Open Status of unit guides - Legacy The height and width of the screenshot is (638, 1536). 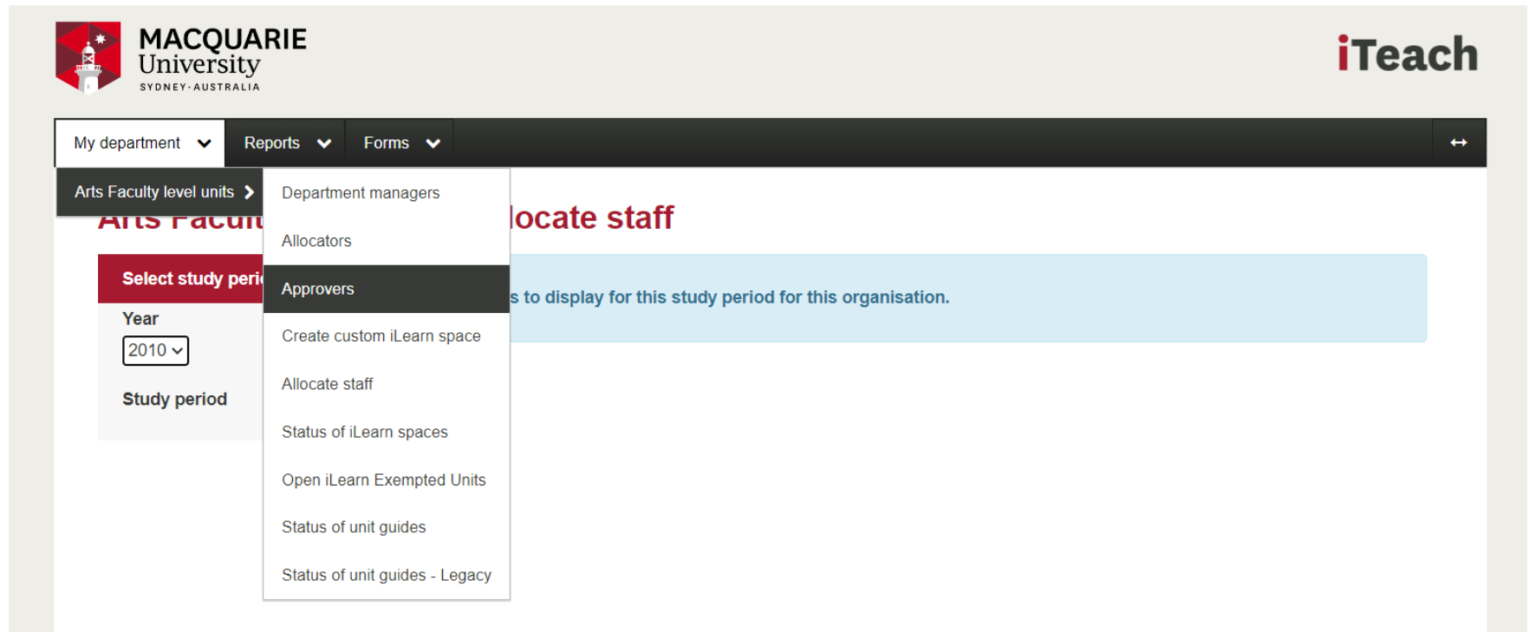tap(386, 575)
